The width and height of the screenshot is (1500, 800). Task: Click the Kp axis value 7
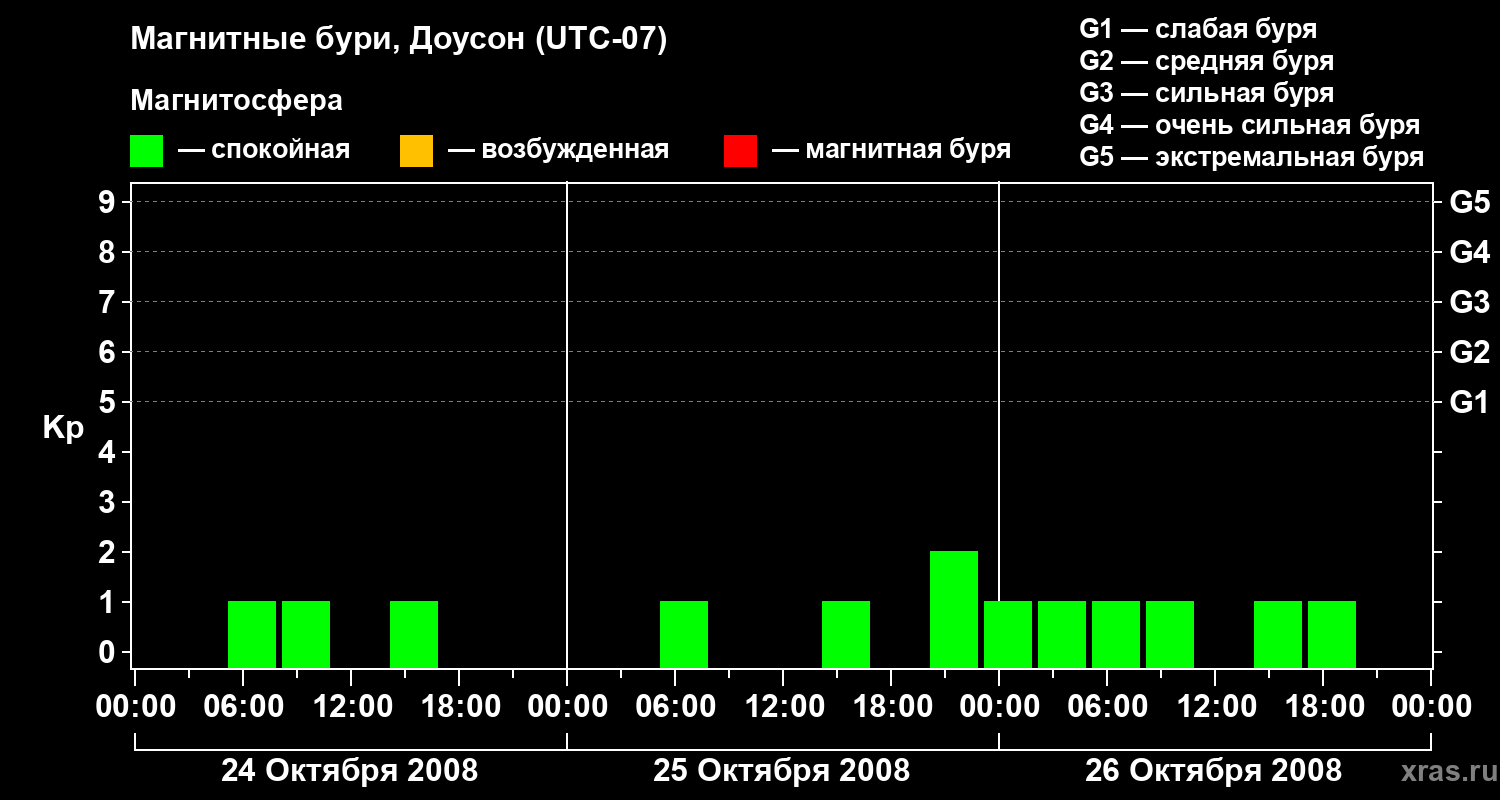tap(108, 303)
